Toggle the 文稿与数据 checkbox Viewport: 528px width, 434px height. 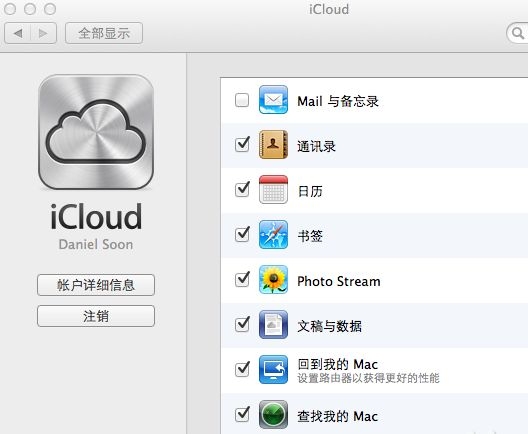tap(242, 324)
